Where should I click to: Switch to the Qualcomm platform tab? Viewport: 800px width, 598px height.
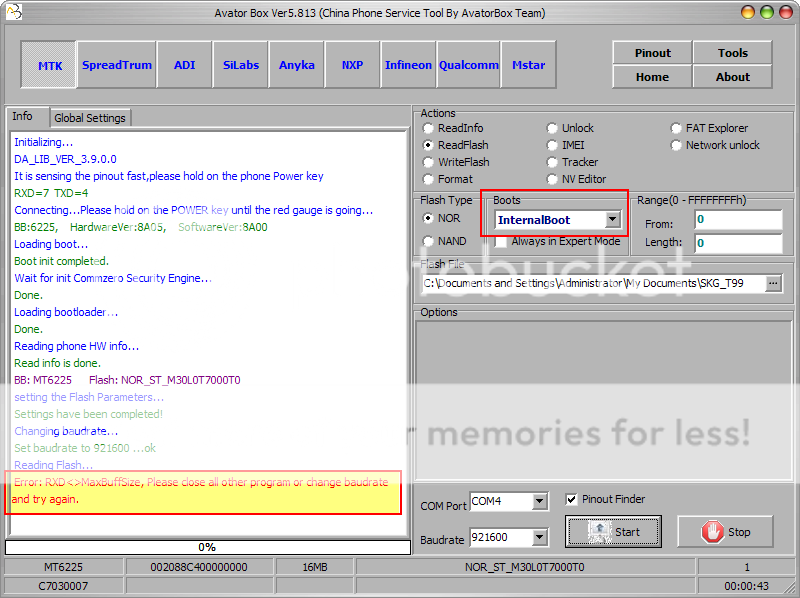468,65
